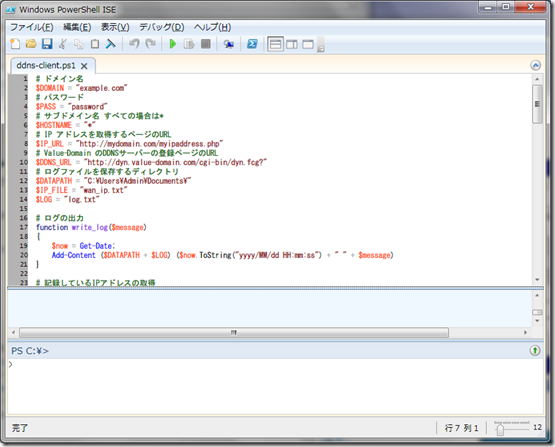This screenshot has width=555, height=447.
Task: Maximize script pane layout icon
Action: click(x=308, y=44)
